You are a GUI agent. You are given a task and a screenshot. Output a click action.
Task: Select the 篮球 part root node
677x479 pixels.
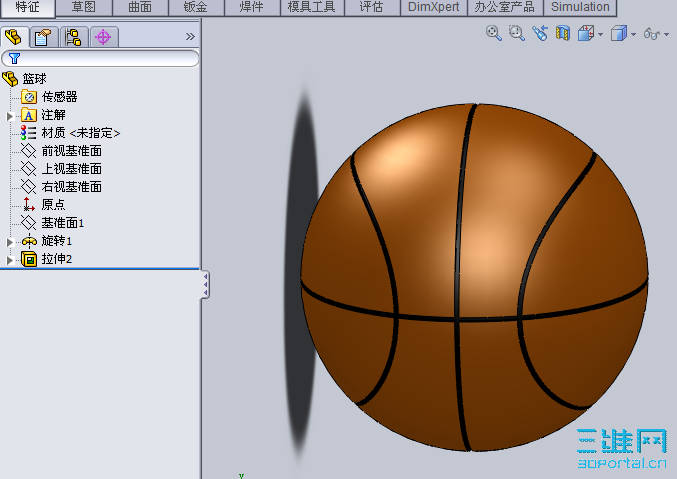coord(34,79)
